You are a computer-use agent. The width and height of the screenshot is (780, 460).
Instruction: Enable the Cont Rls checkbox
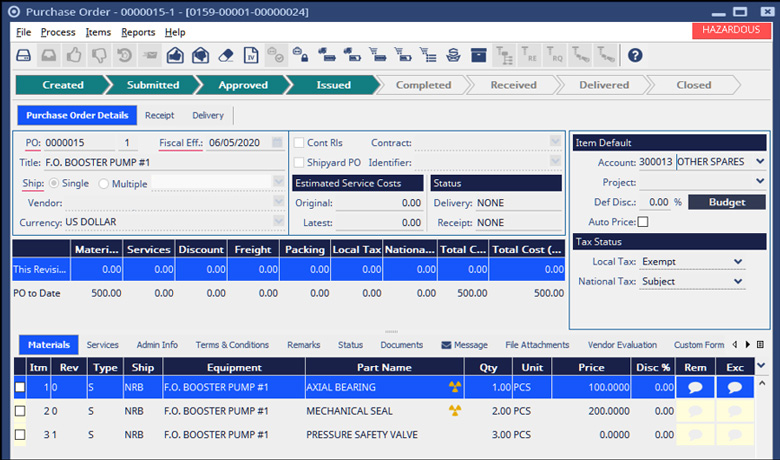(x=299, y=143)
